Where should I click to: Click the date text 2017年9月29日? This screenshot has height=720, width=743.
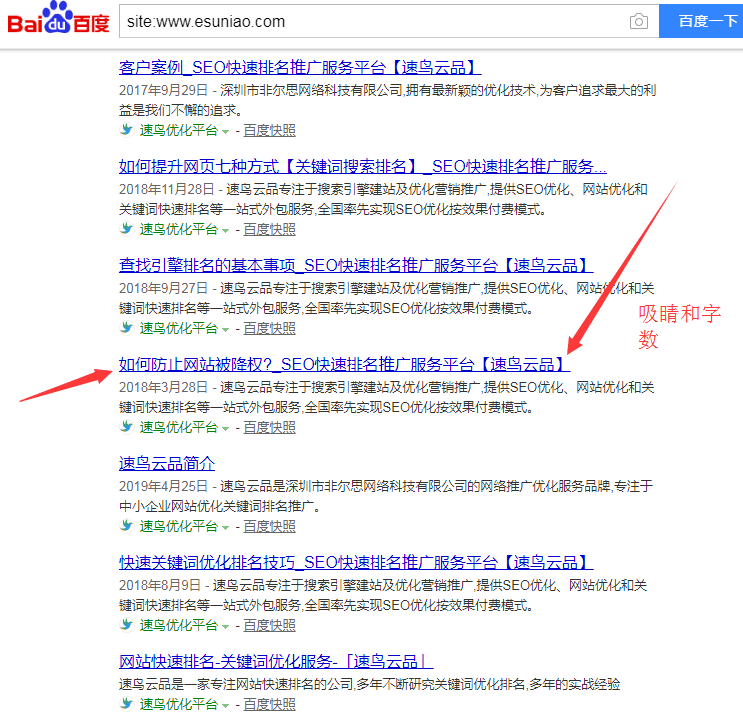click(163, 90)
